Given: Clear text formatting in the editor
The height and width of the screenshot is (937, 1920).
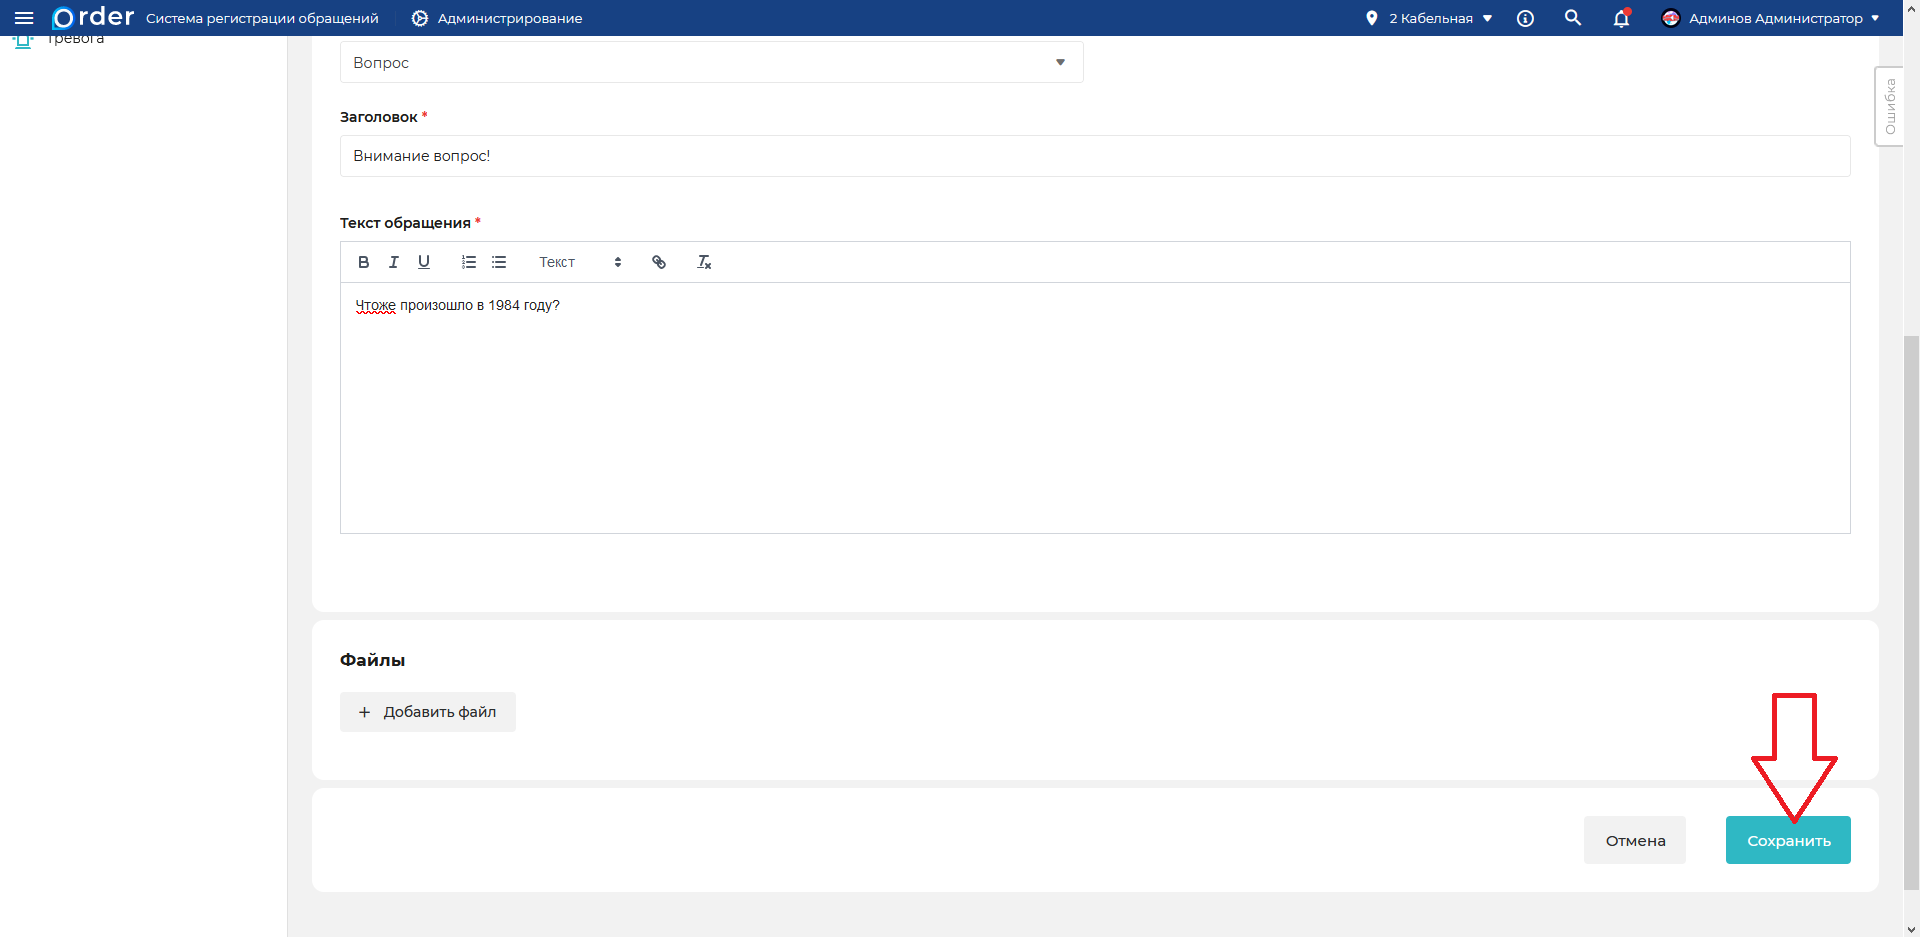Looking at the screenshot, I should (x=704, y=262).
